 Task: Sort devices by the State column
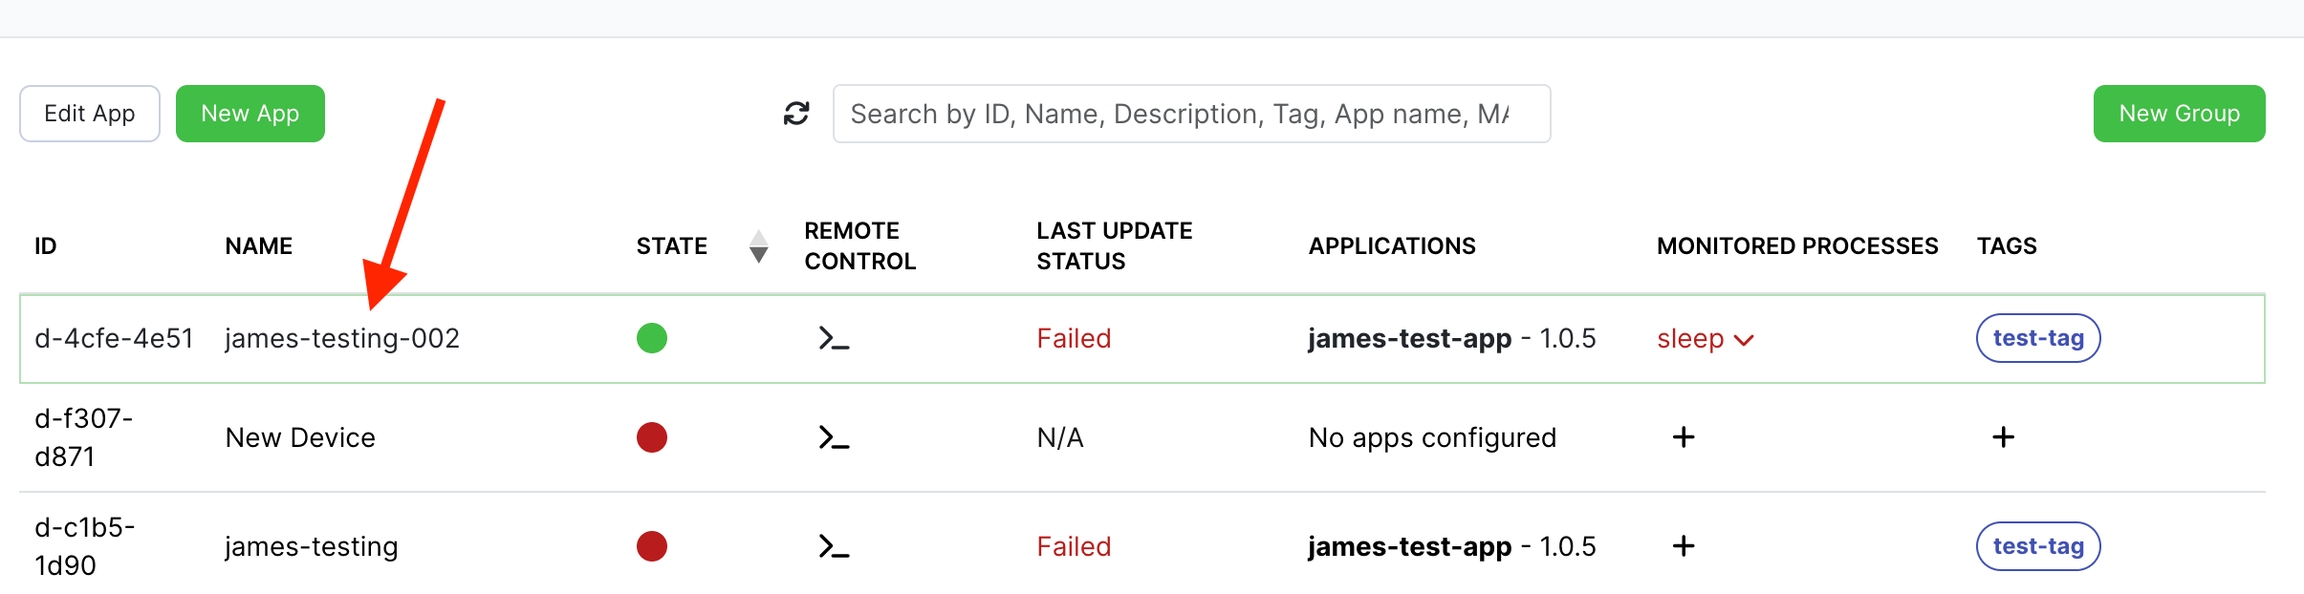coord(759,246)
